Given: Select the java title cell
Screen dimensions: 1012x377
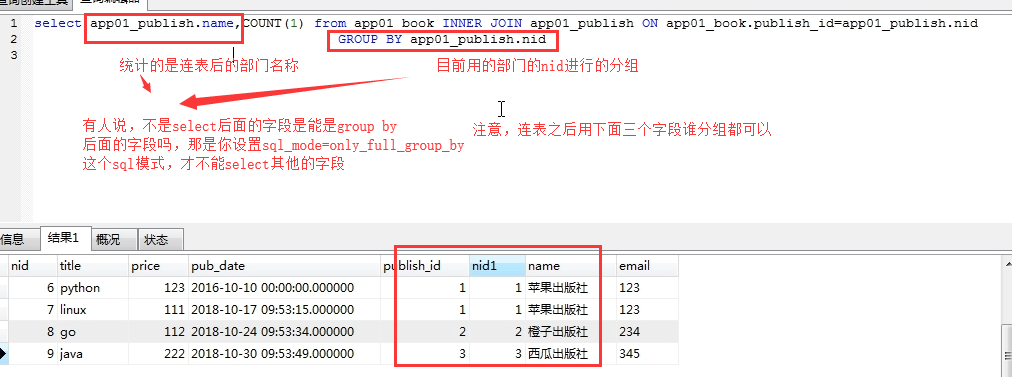Looking at the screenshot, I should (x=93, y=354).
